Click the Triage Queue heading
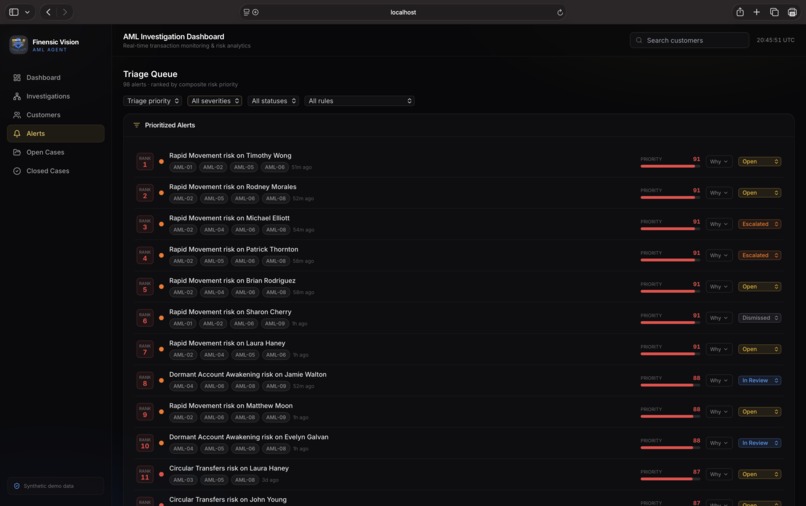 tap(150, 74)
